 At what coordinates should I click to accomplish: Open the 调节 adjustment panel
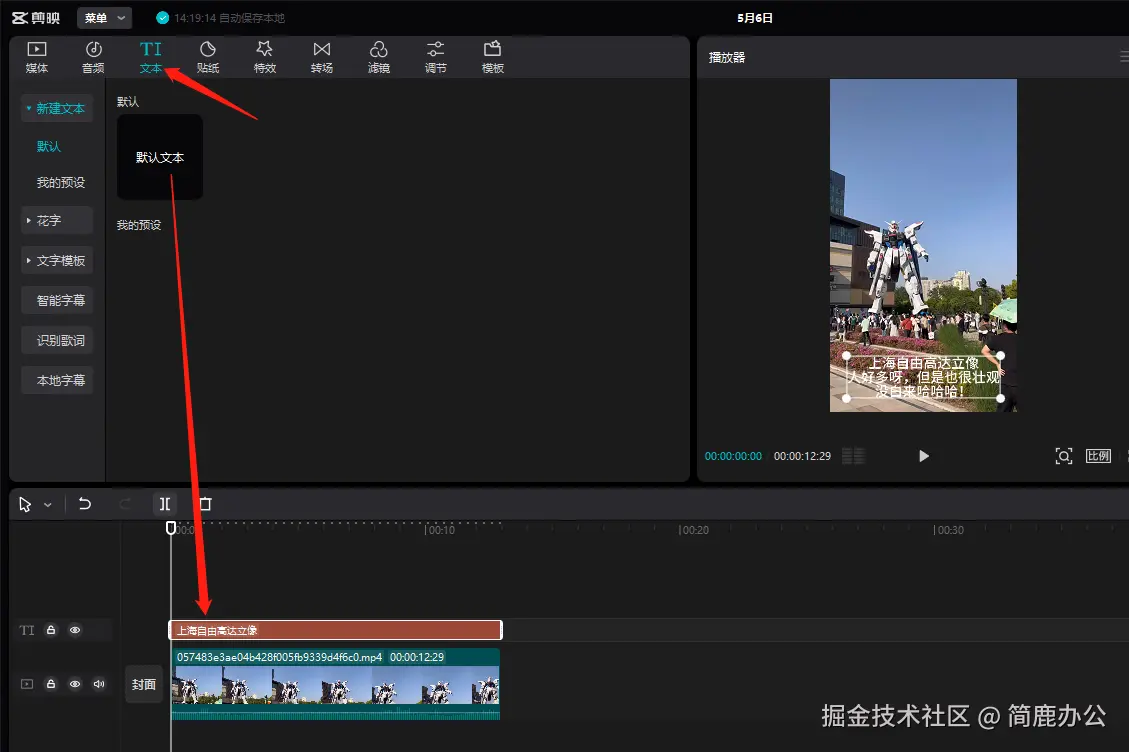point(435,56)
